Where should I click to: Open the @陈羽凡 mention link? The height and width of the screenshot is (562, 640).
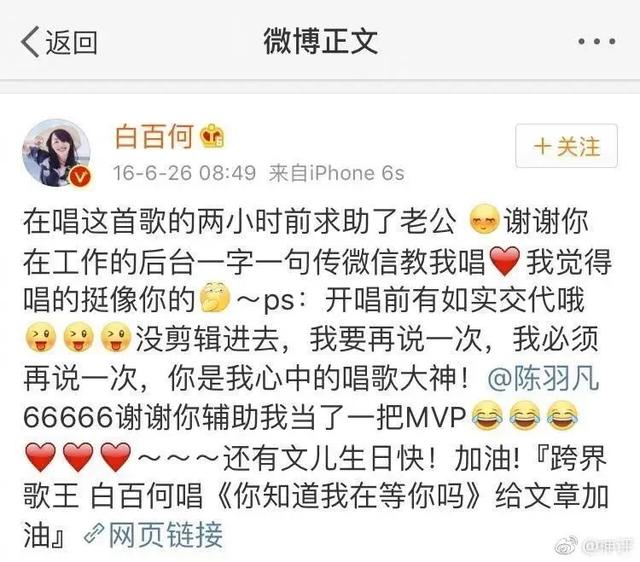click(x=543, y=379)
